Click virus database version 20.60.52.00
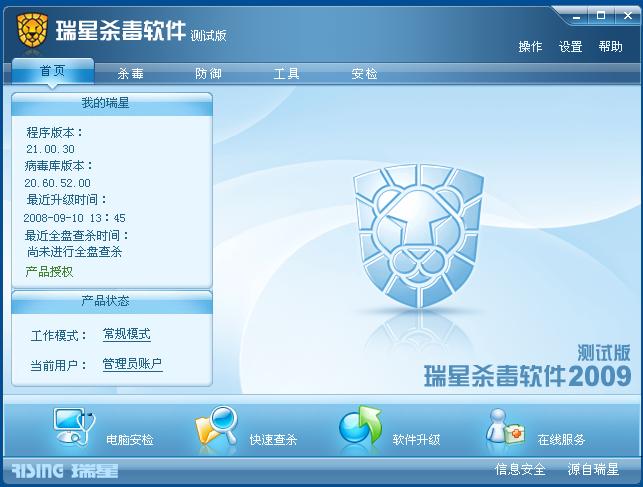 click(x=57, y=183)
